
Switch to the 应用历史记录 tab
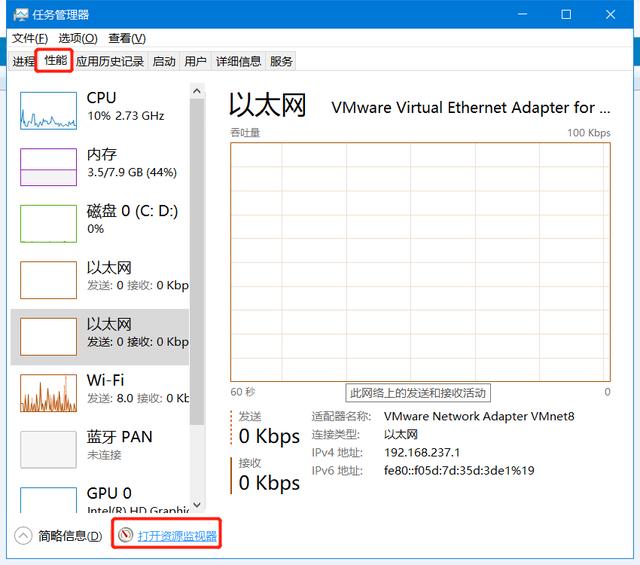coord(110,61)
